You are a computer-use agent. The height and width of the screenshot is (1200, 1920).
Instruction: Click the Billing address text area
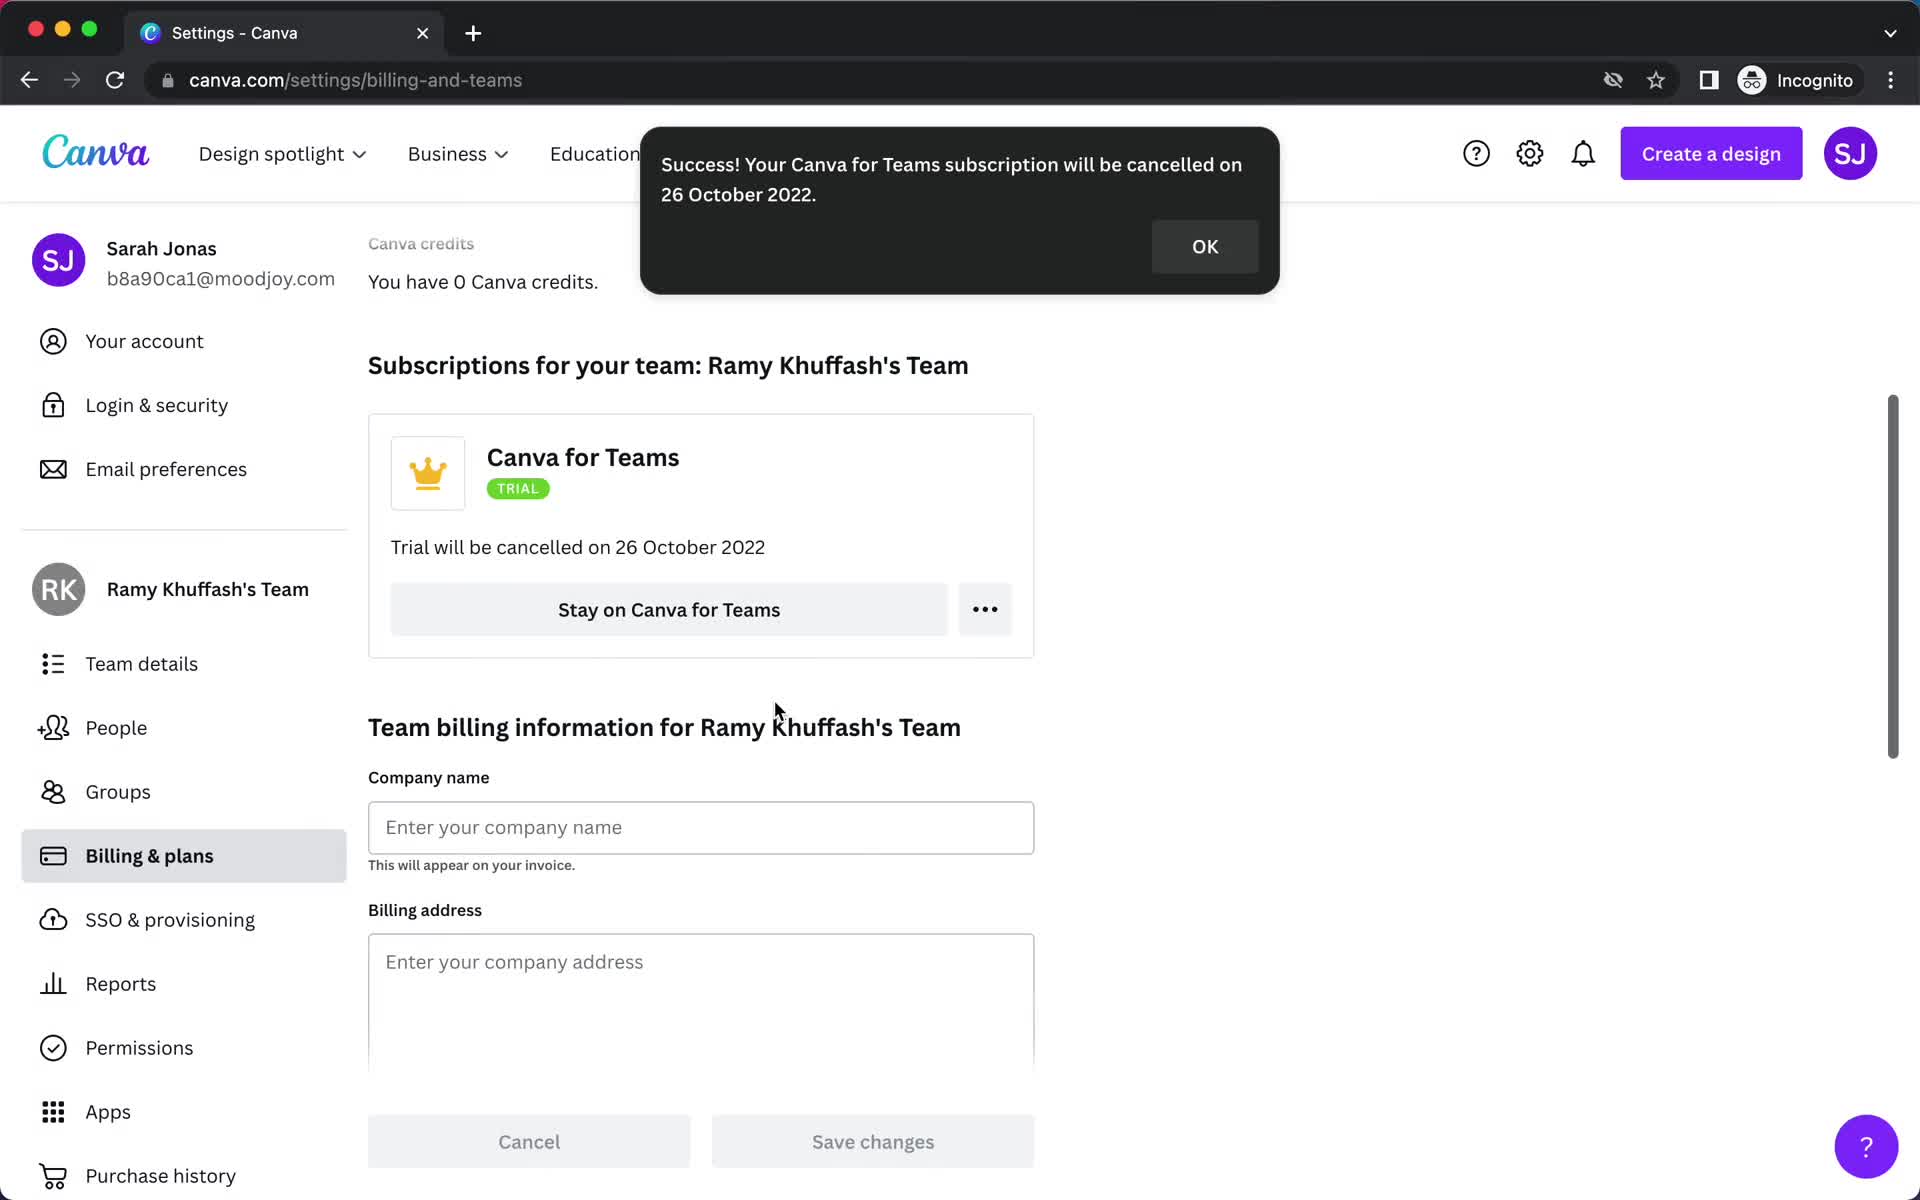pyautogui.click(x=701, y=1001)
